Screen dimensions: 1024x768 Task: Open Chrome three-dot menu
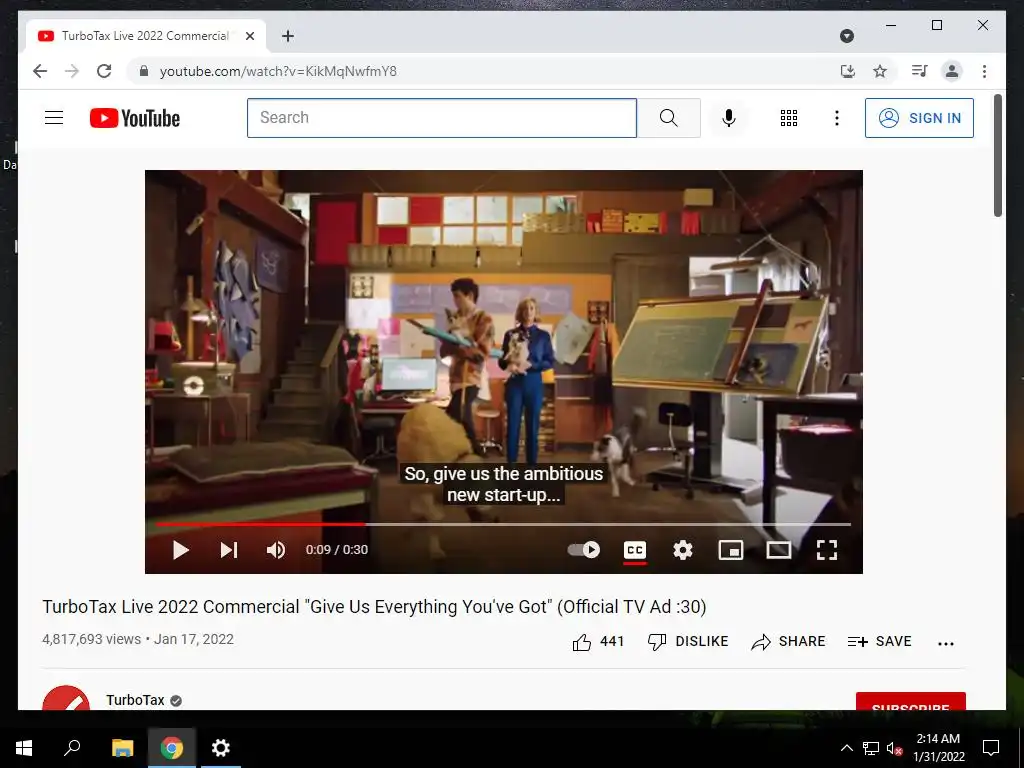(984, 71)
